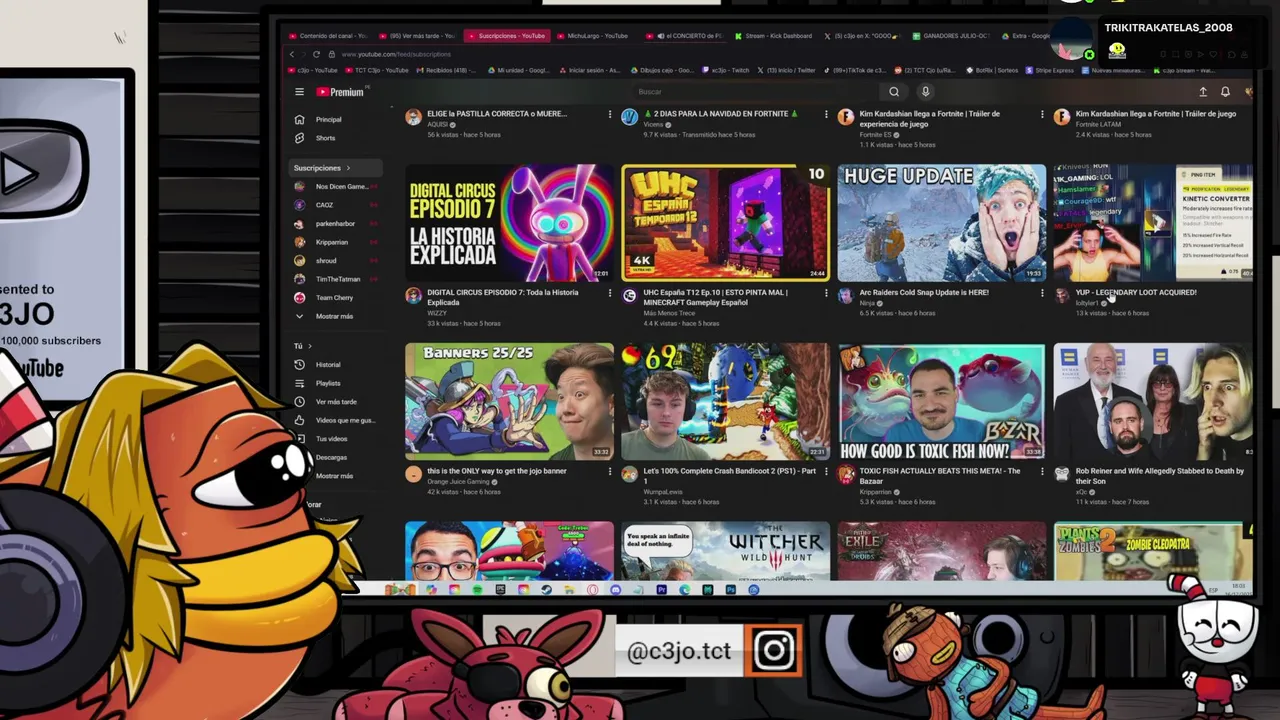Switch to MichuLargo - YouTube tab
This screenshot has height=720, width=1280.
pos(592,36)
